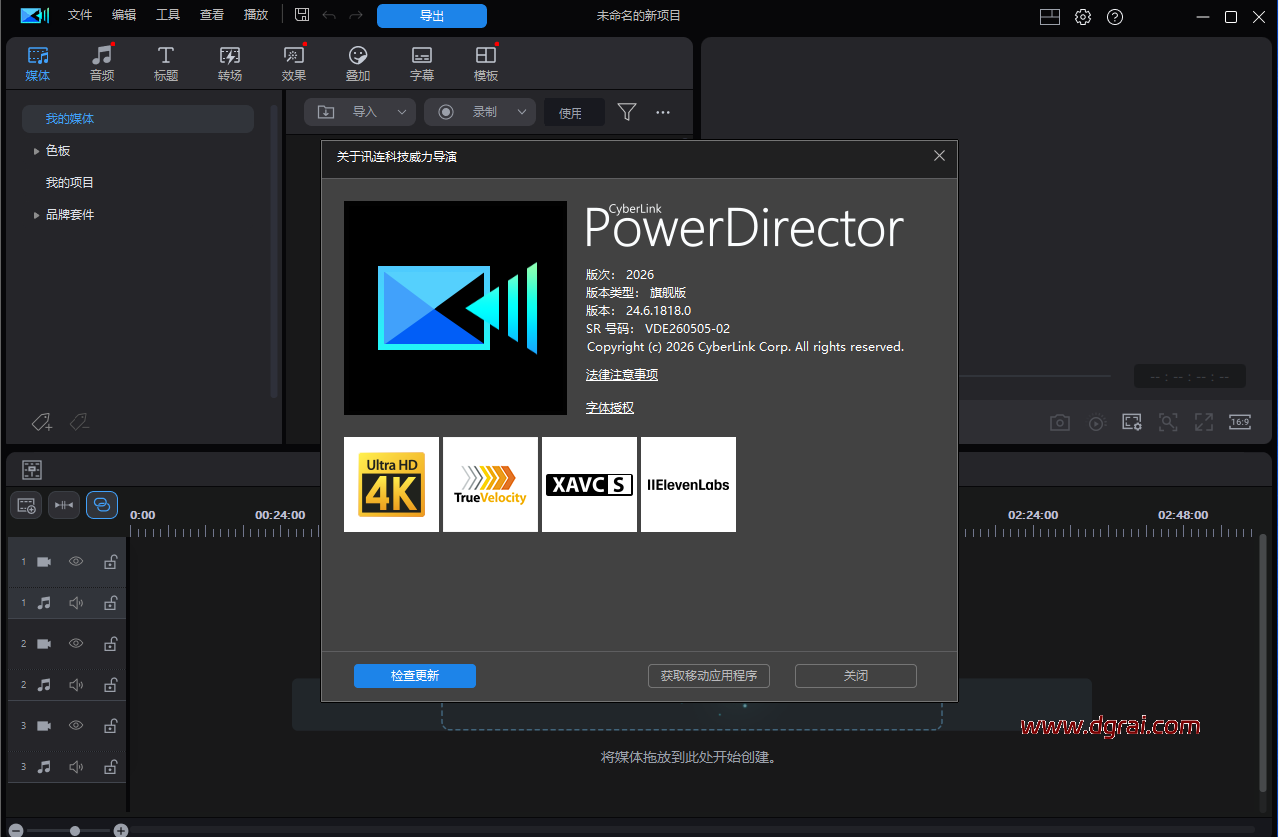Open the 播放 menu
Image resolution: width=1279 pixels, height=837 pixels.
(256, 15)
